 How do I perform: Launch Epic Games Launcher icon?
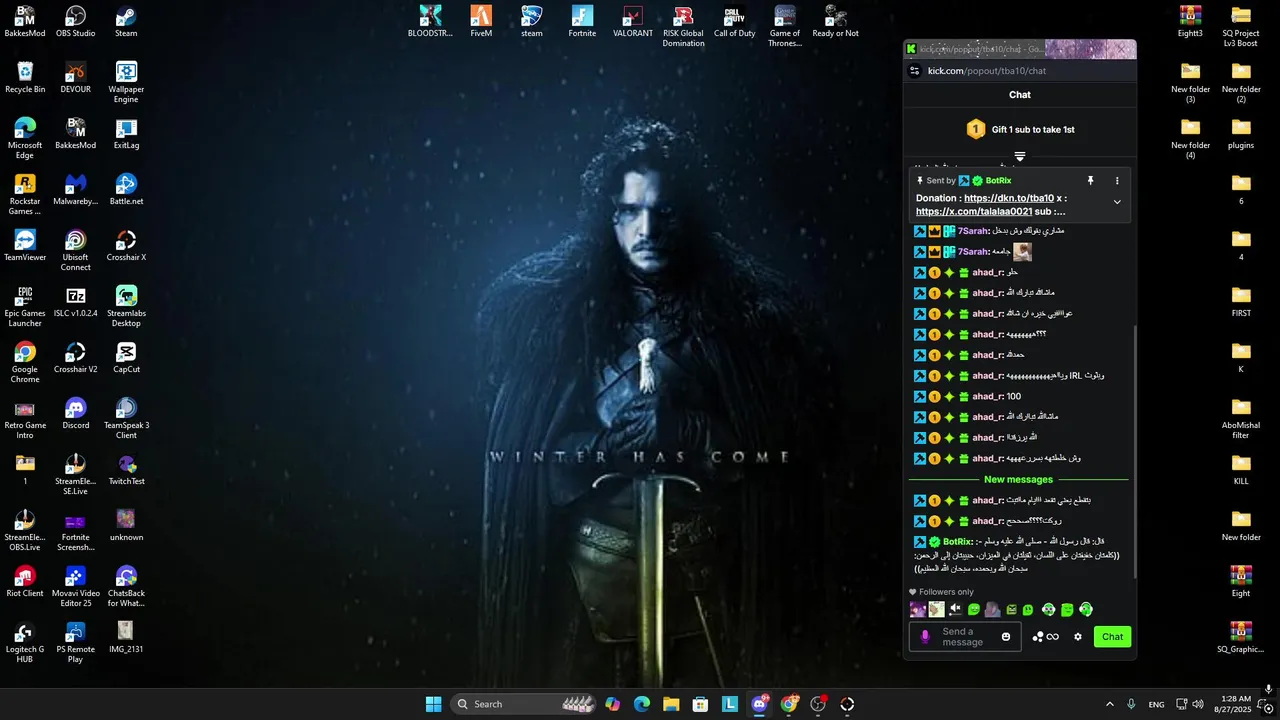(25, 306)
